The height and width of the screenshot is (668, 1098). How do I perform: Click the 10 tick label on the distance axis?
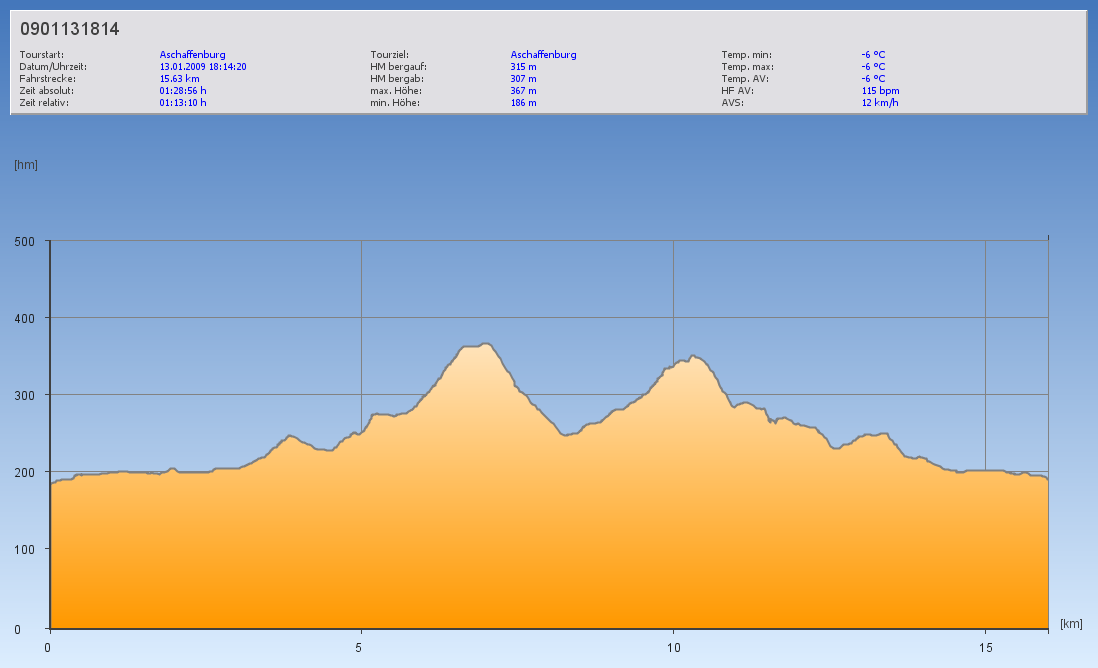coord(673,647)
